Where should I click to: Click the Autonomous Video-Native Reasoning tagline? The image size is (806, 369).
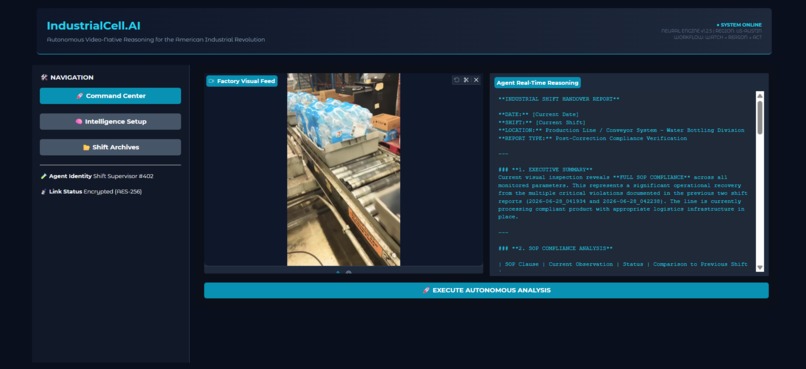point(156,40)
